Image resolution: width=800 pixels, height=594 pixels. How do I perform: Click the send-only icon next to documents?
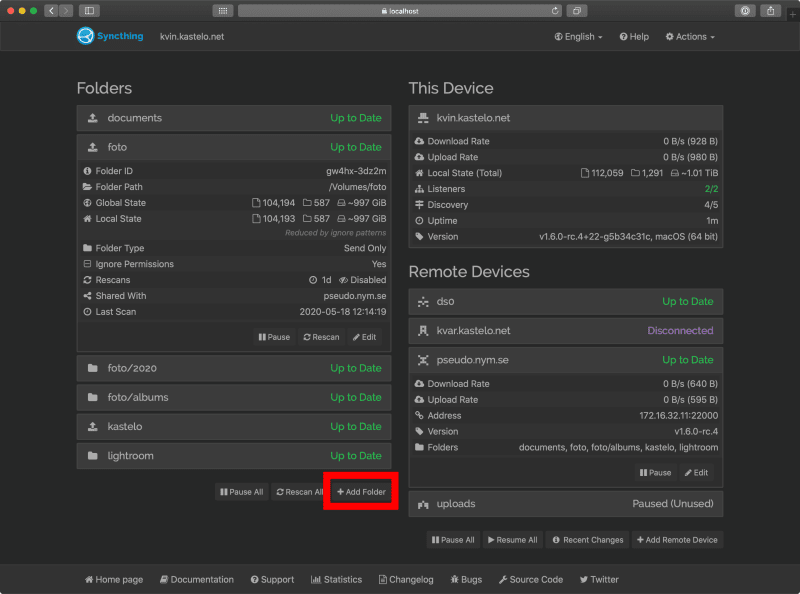click(x=92, y=118)
